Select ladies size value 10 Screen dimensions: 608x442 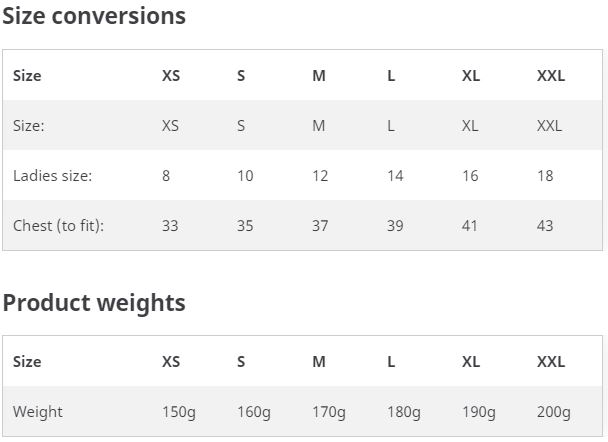coord(245,176)
